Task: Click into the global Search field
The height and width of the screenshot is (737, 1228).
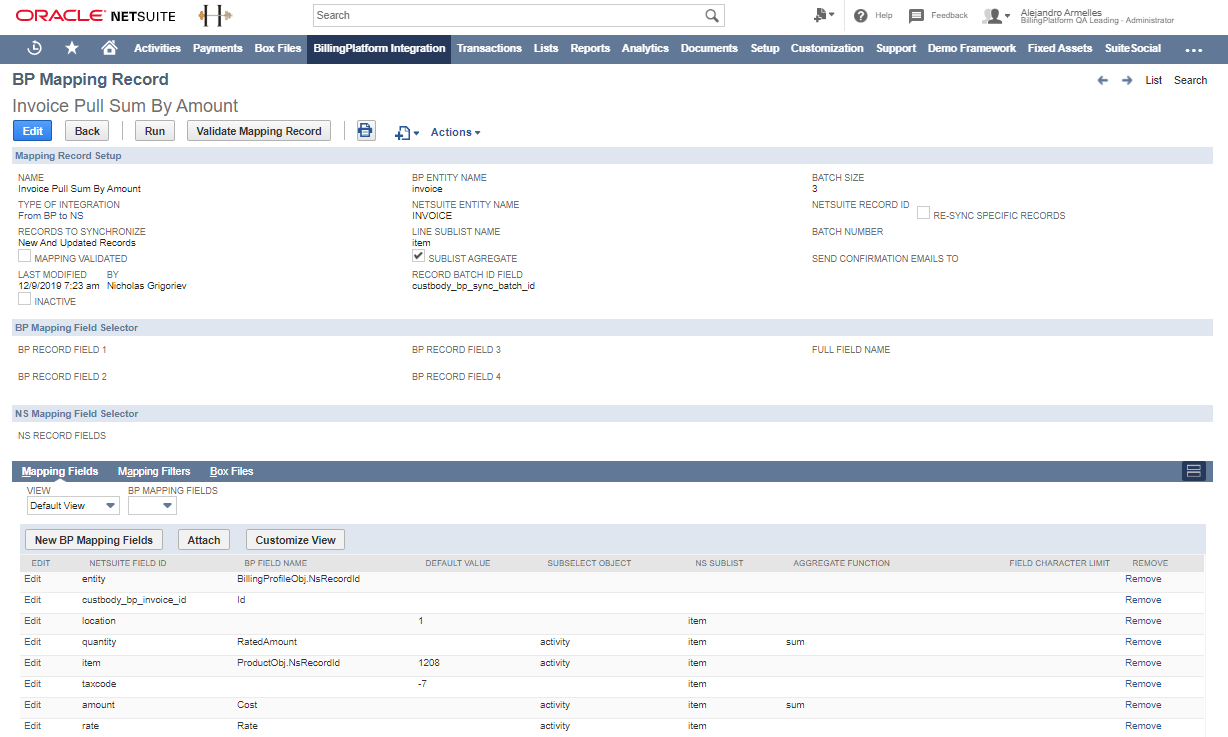Action: 508,15
